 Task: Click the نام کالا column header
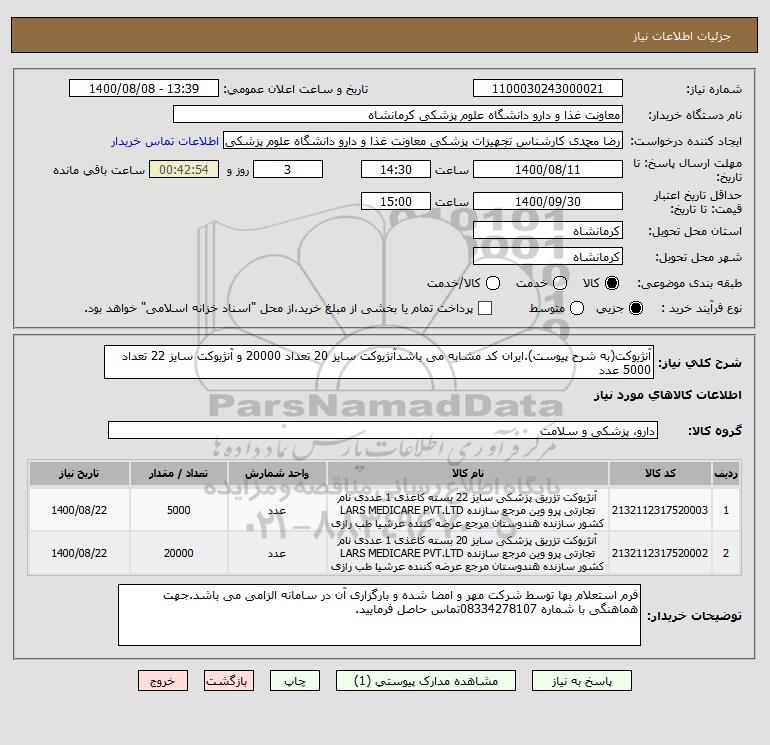[x=468, y=473]
